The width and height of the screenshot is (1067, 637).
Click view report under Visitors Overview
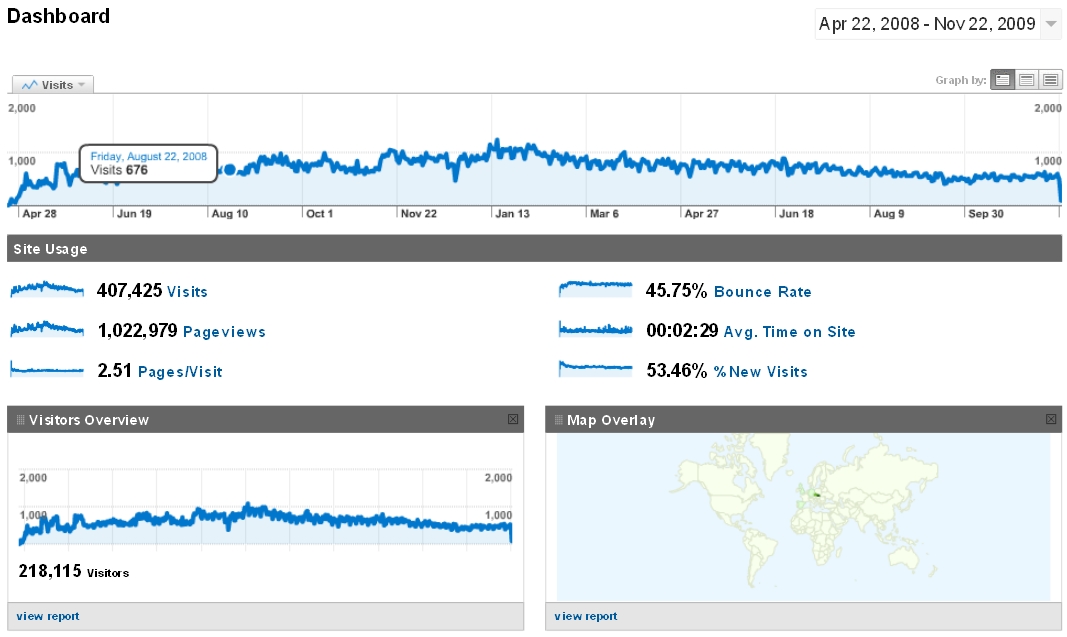(x=48, y=616)
